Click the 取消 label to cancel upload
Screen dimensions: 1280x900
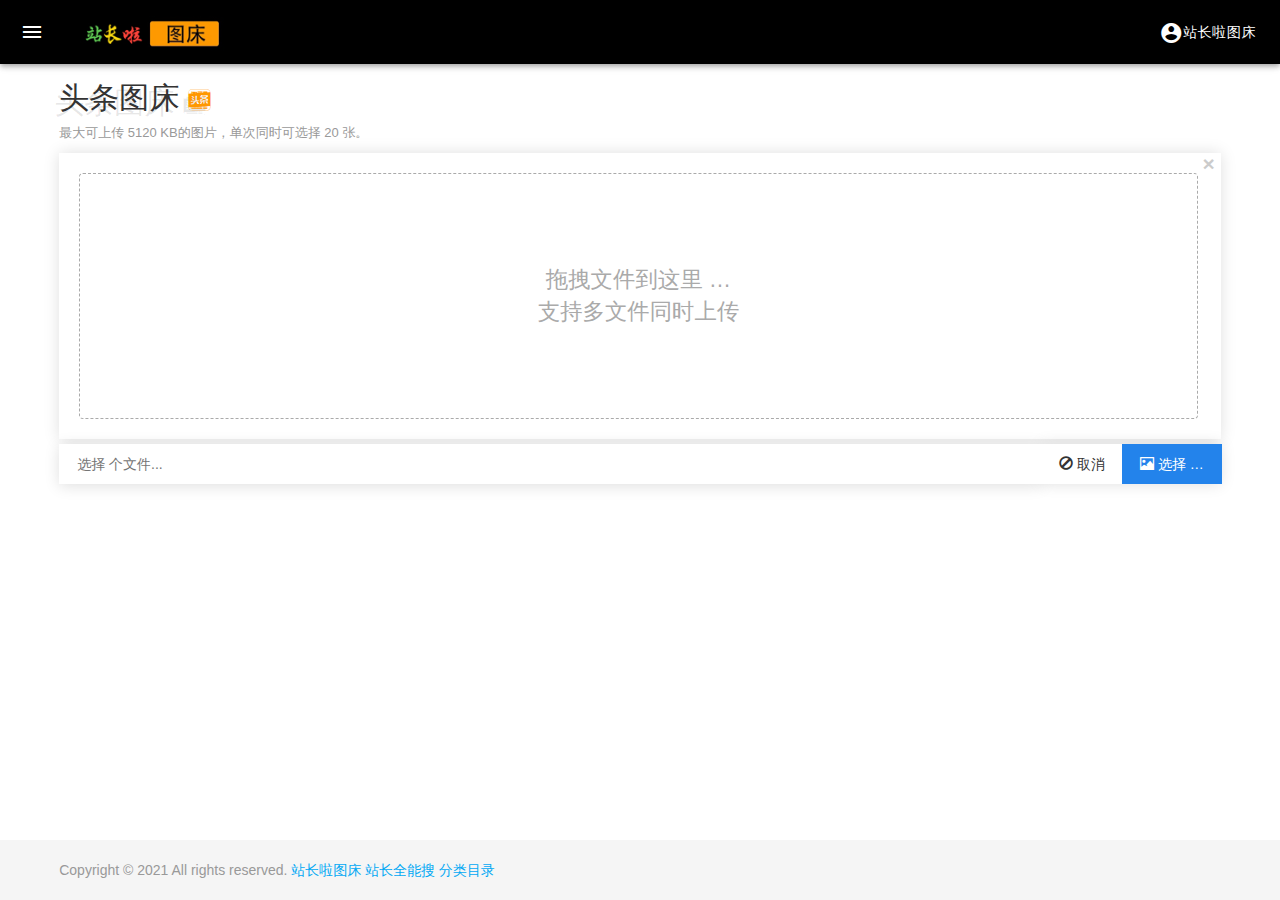coord(1091,464)
